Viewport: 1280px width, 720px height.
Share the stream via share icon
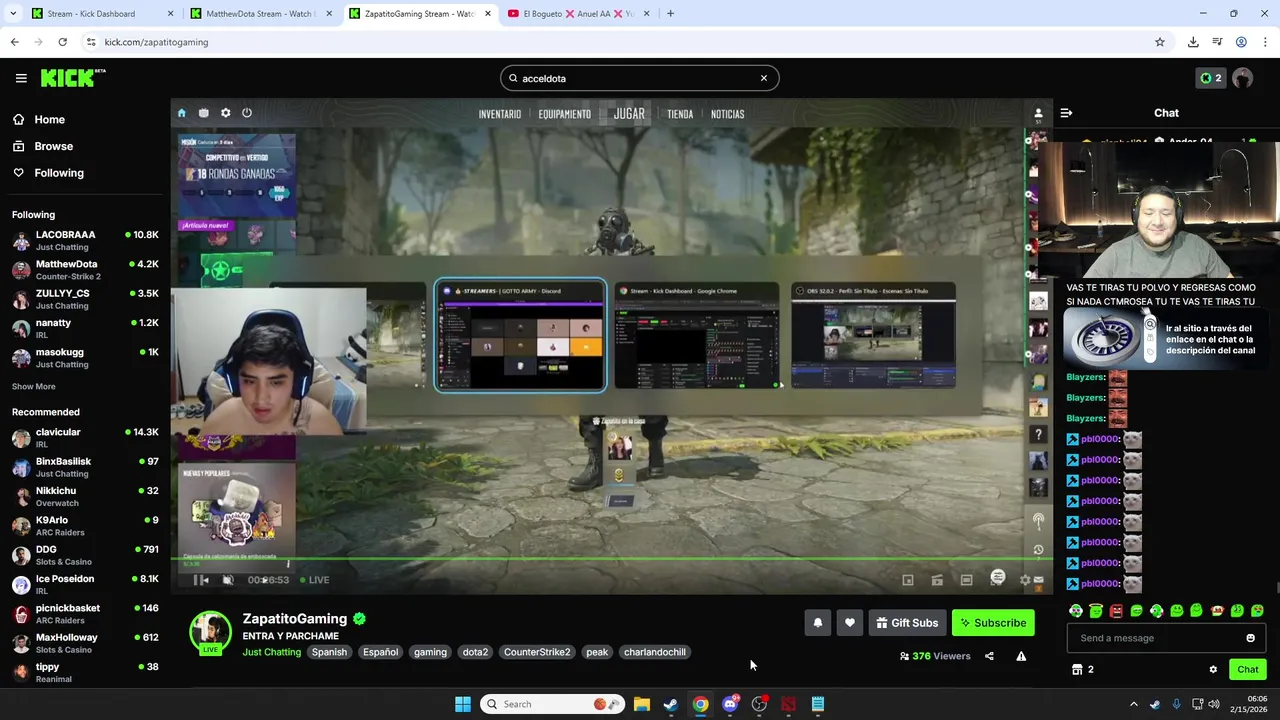pyautogui.click(x=989, y=656)
